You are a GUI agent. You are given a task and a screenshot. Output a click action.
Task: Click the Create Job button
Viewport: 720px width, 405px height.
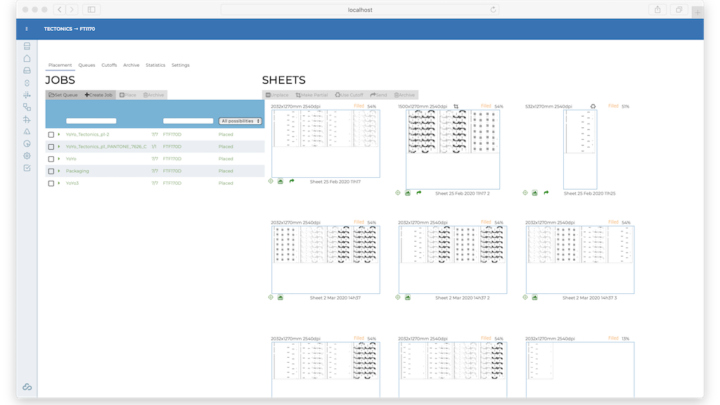click(99, 95)
